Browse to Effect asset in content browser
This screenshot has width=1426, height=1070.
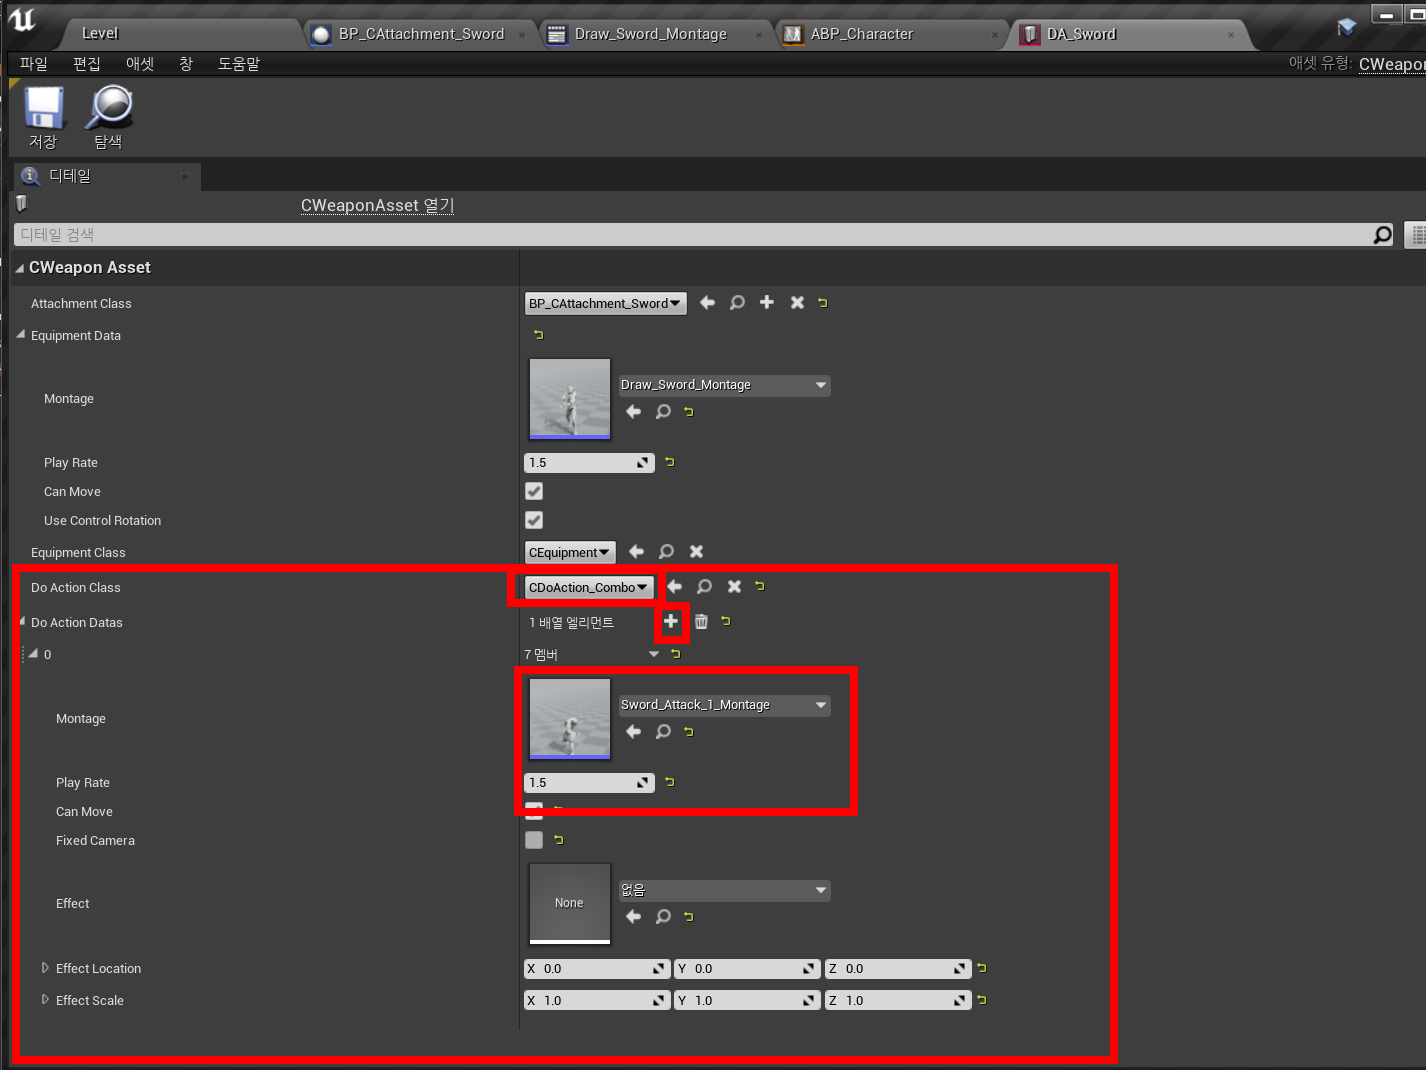tap(663, 916)
